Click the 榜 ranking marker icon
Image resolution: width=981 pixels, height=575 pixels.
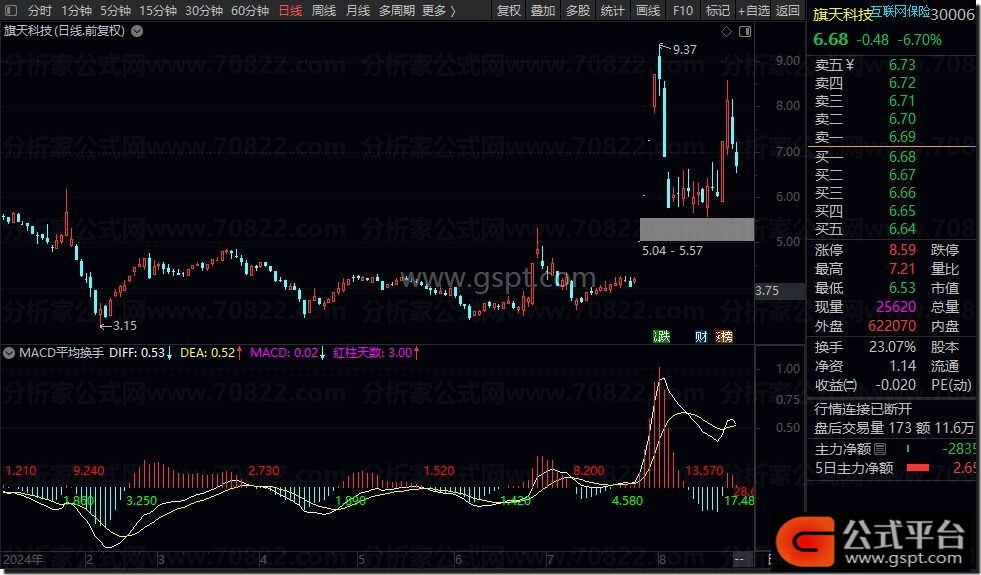coord(724,337)
